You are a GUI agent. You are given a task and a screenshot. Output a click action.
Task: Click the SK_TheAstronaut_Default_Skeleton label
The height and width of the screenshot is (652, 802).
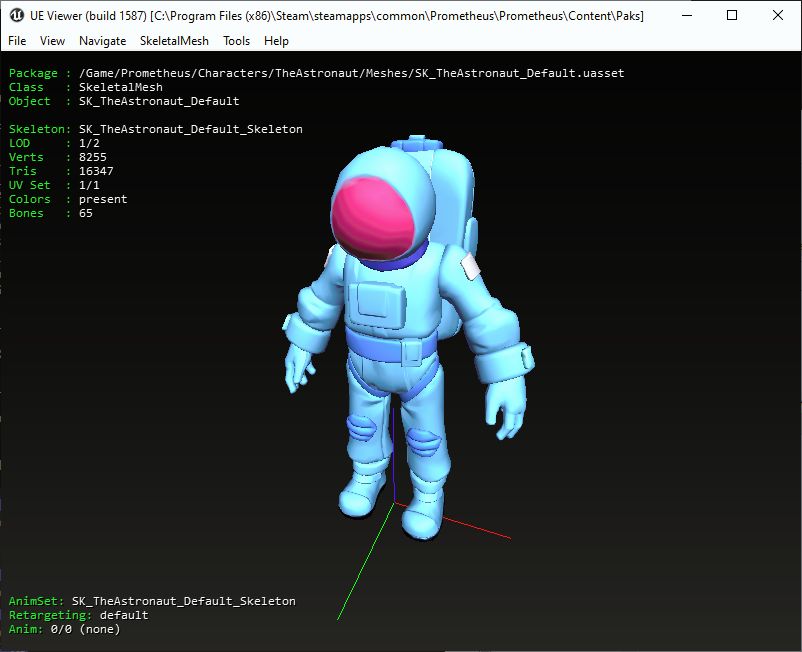coord(190,129)
